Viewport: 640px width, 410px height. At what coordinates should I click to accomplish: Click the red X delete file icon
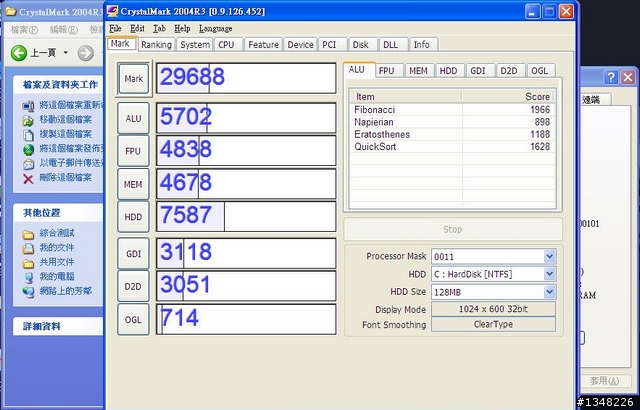click(28, 178)
